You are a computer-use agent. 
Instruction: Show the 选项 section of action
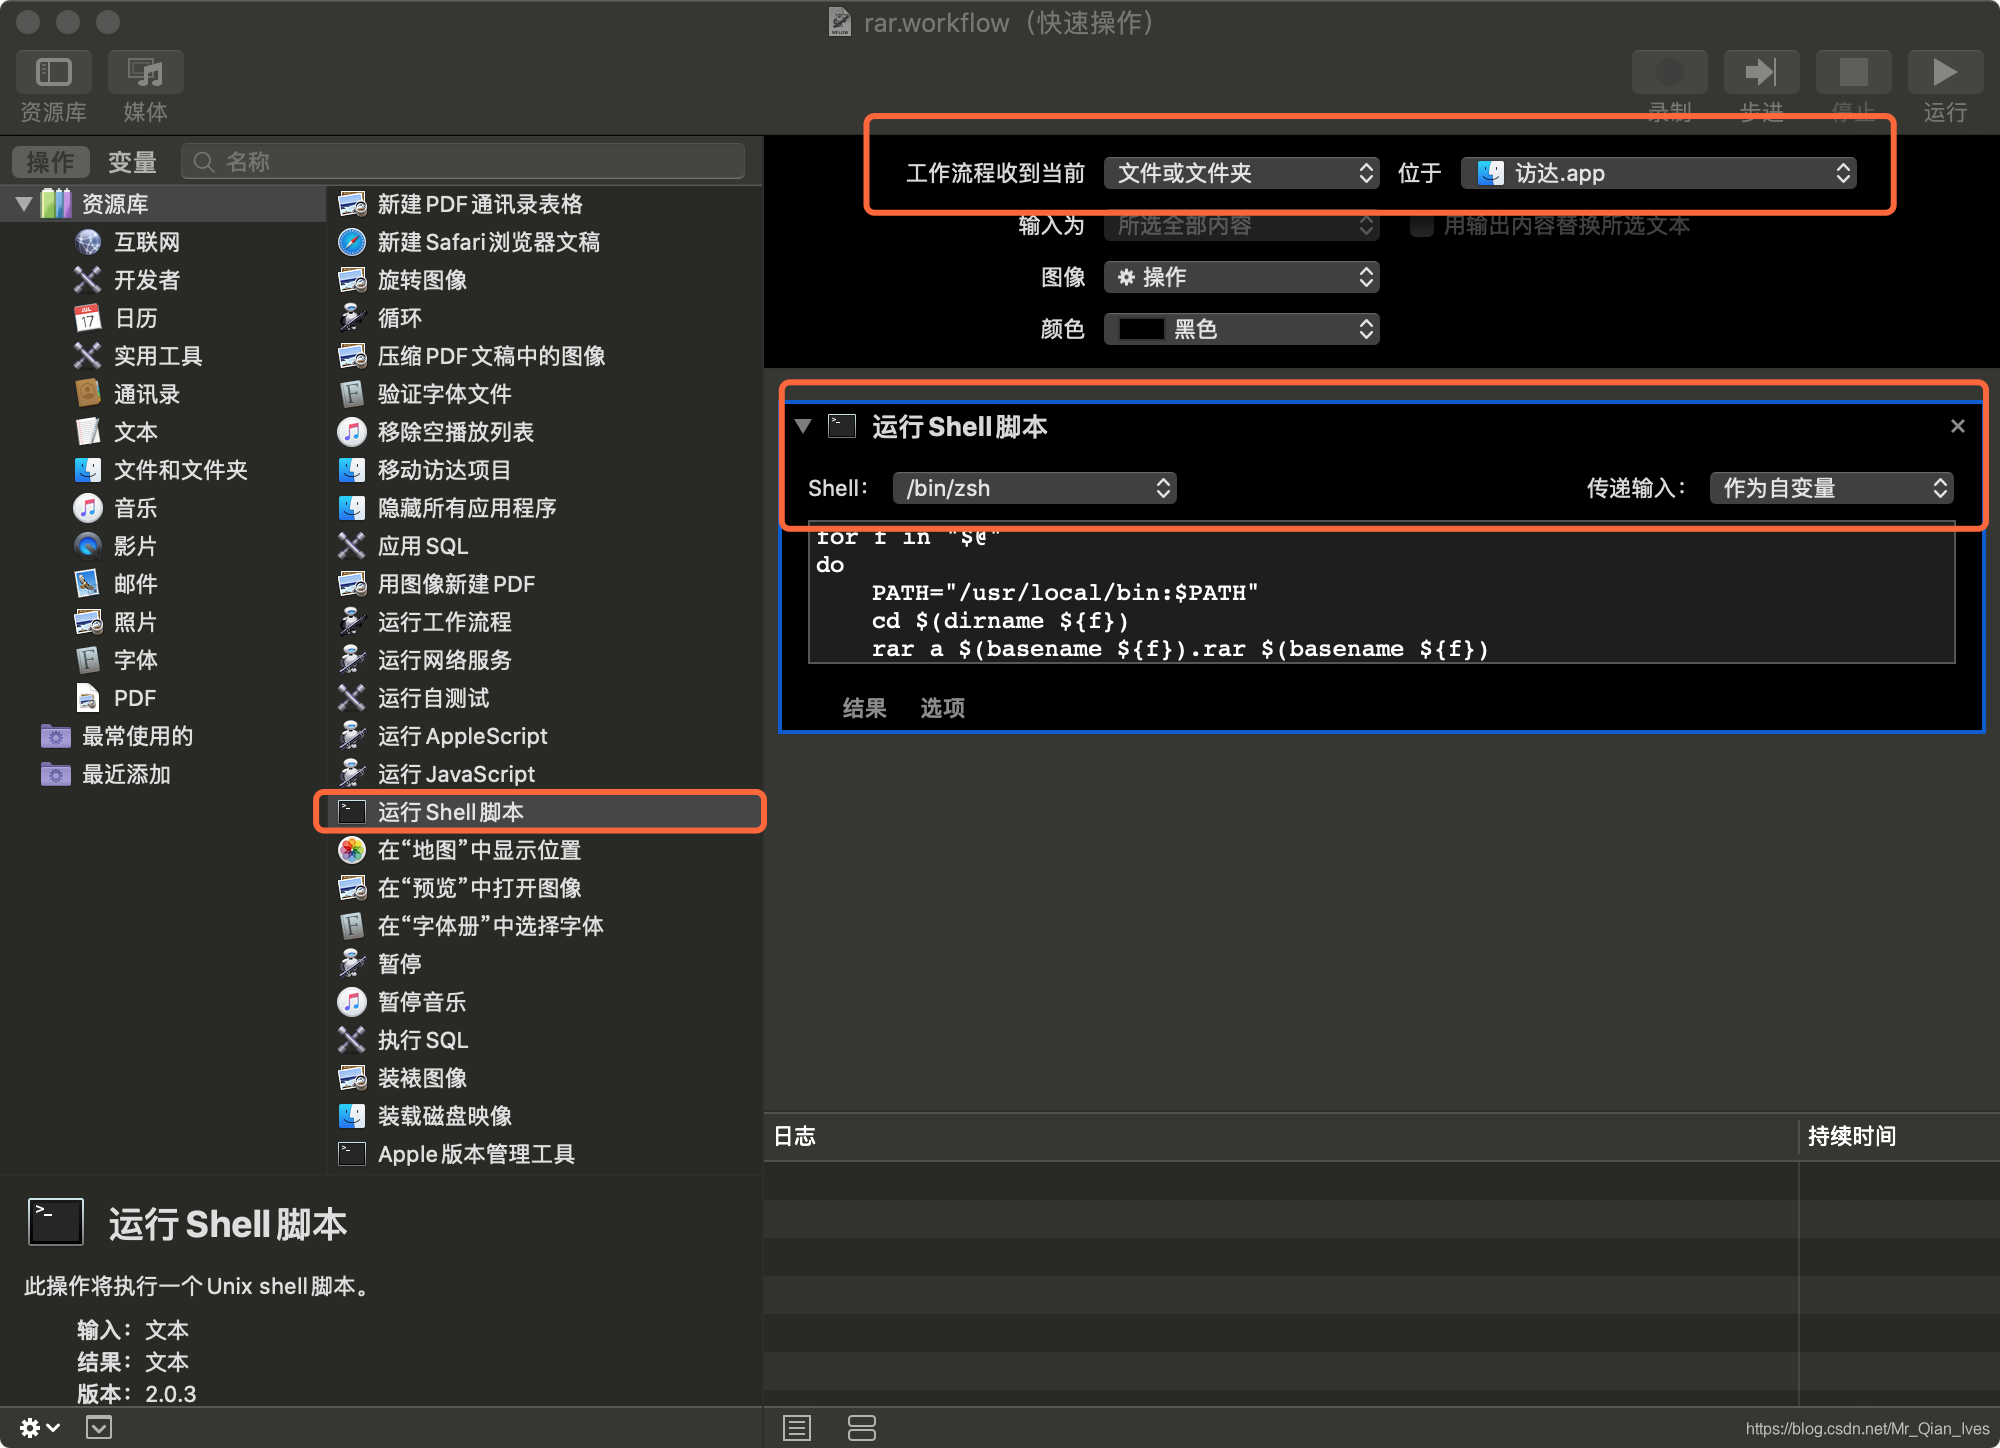[x=942, y=708]
